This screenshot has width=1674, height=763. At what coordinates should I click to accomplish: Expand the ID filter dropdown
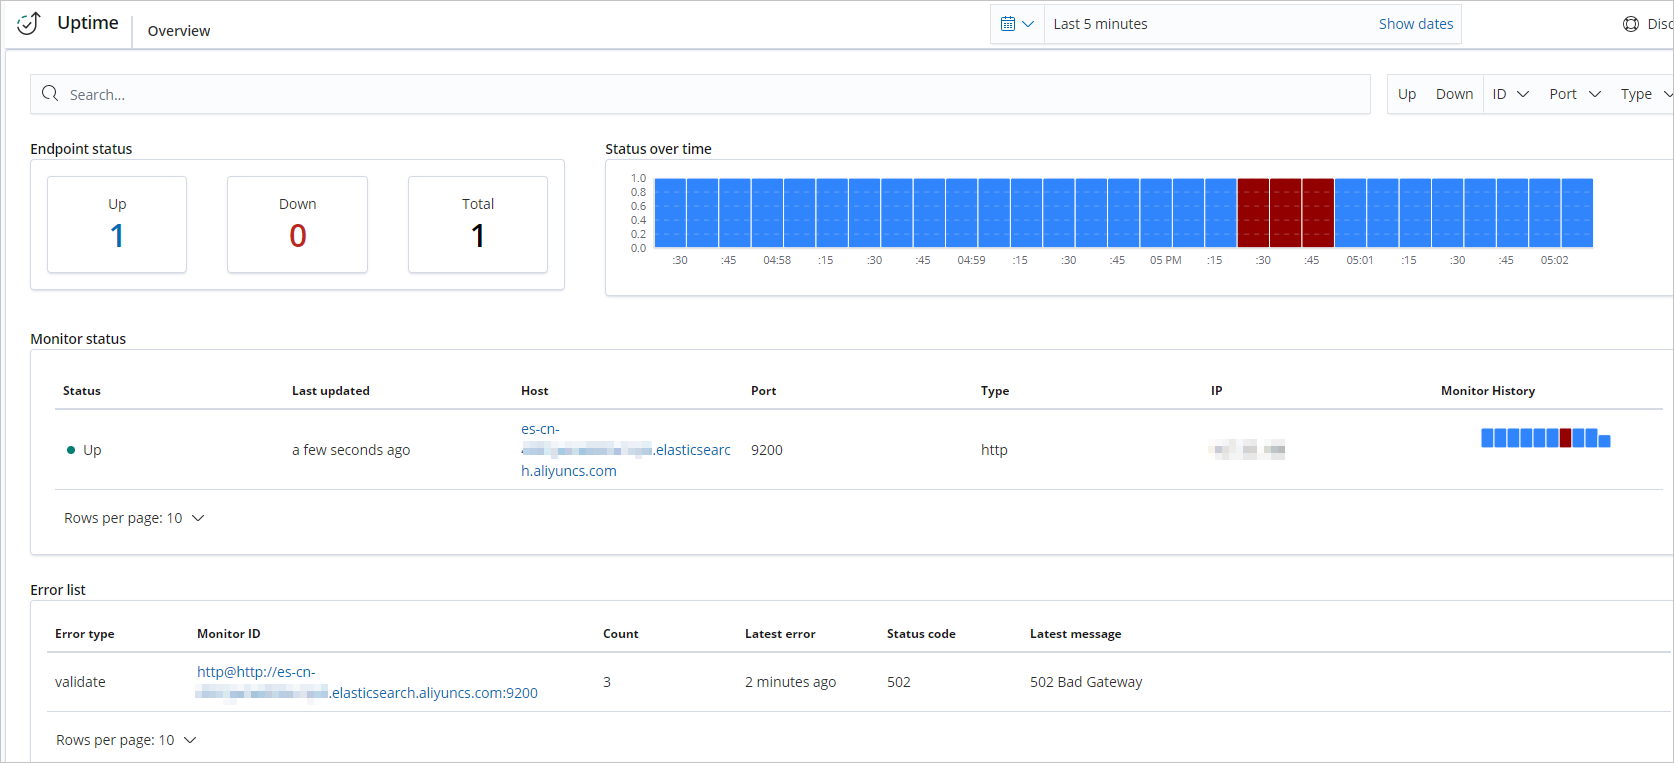1510,94
